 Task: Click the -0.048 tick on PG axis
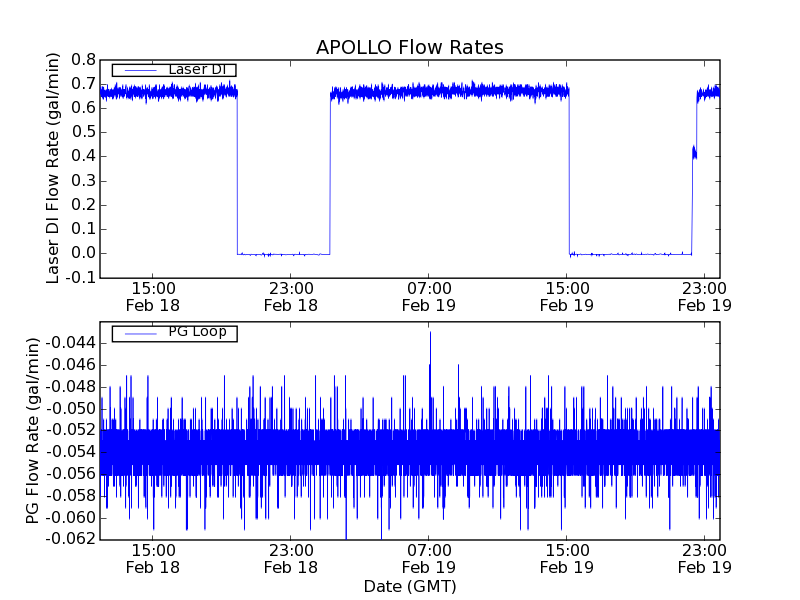(x=70, y=387)
